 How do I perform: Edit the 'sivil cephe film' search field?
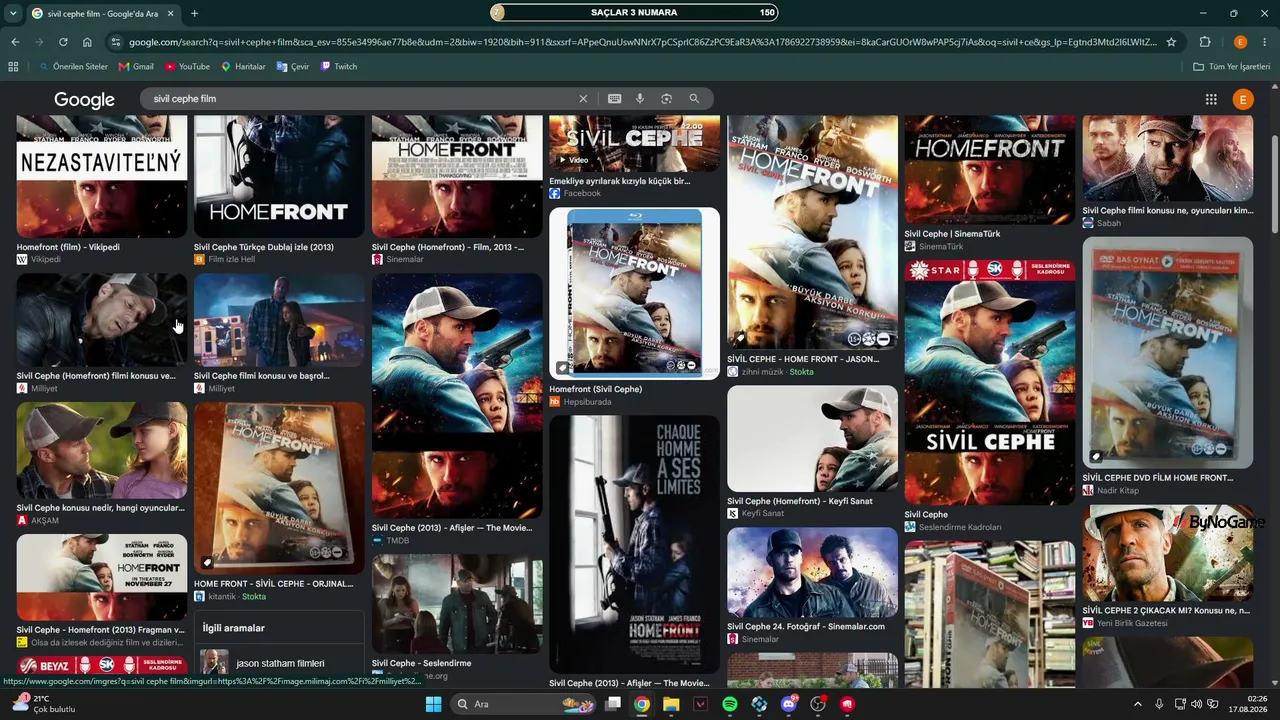pos(360,99)
